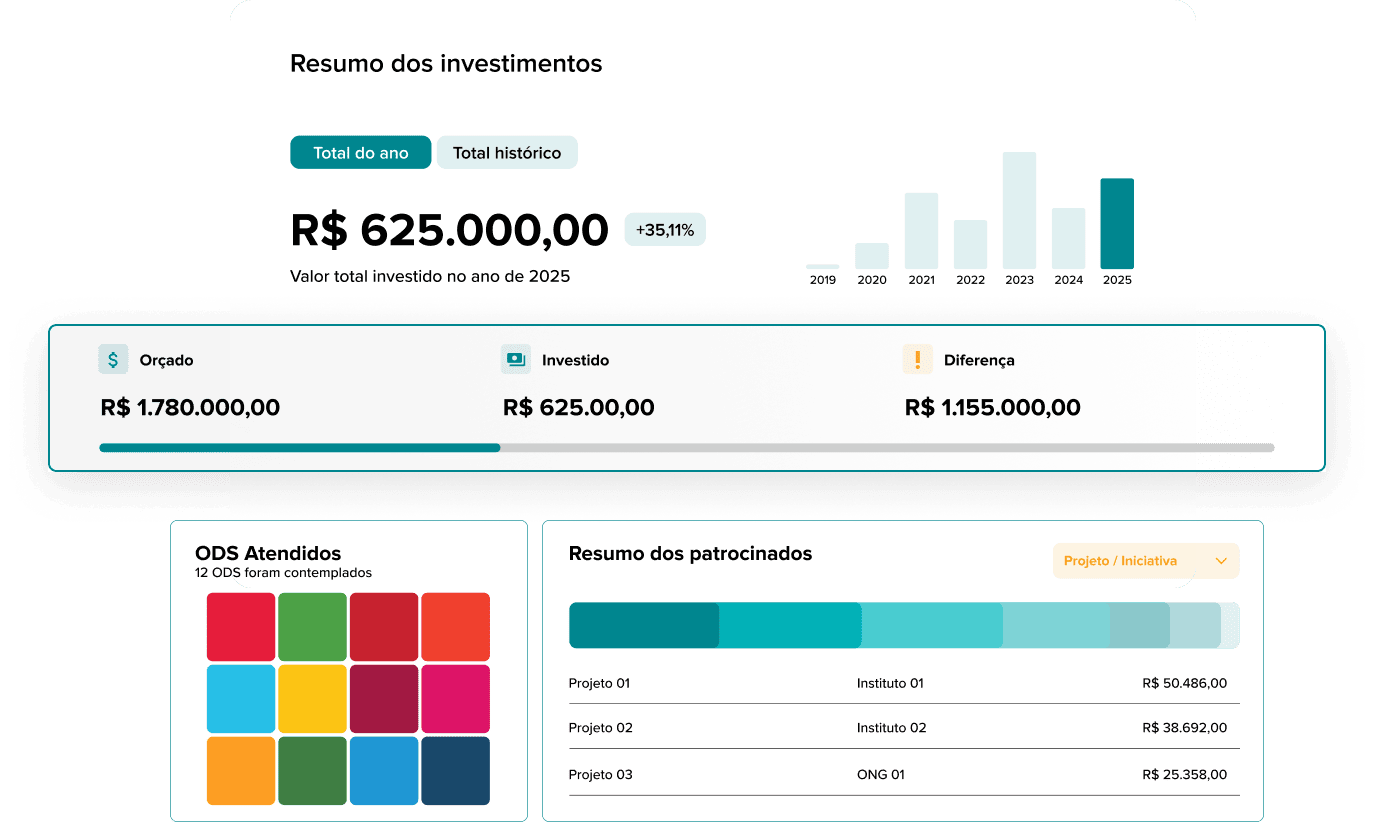
Task: Select the tallest 2023 chart bar
Action: pos(1019,210)
